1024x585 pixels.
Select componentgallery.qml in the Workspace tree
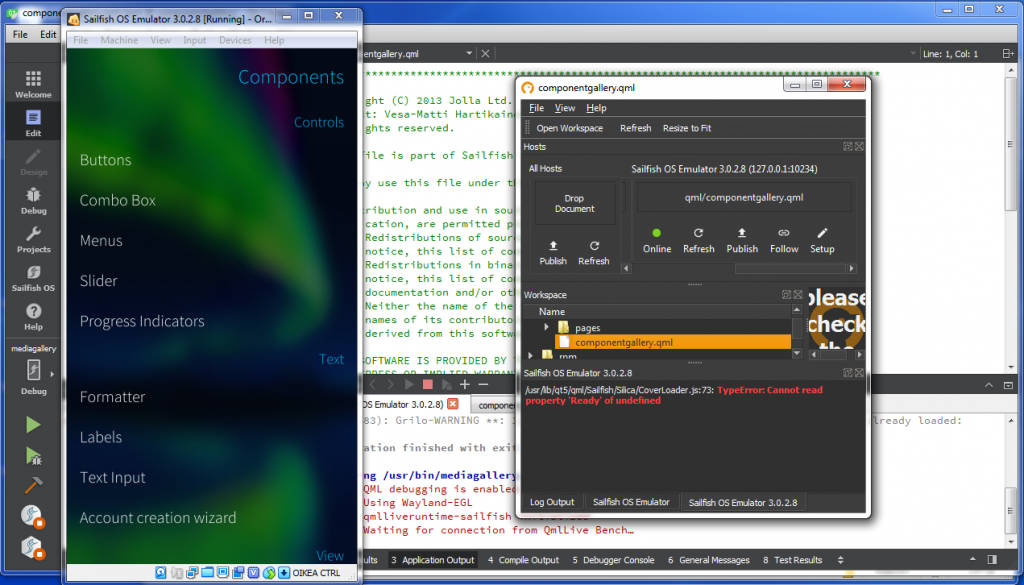(673, 341)
